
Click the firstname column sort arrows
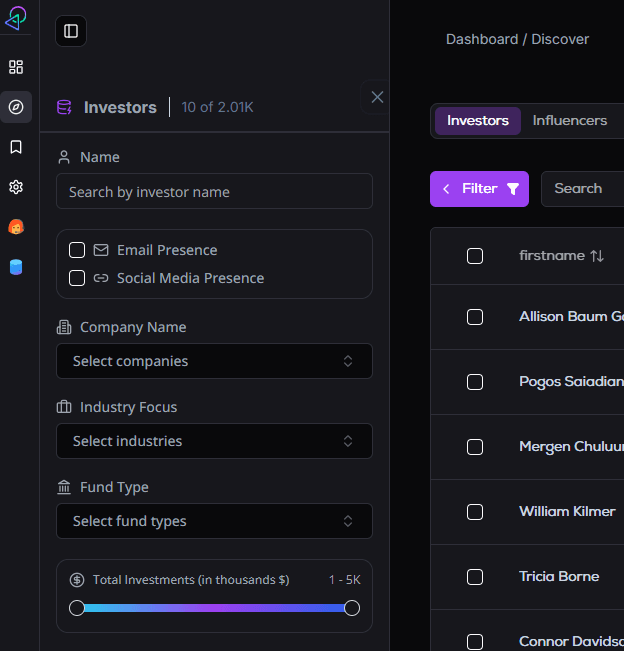pyautogui.click(x=597, y=256)
